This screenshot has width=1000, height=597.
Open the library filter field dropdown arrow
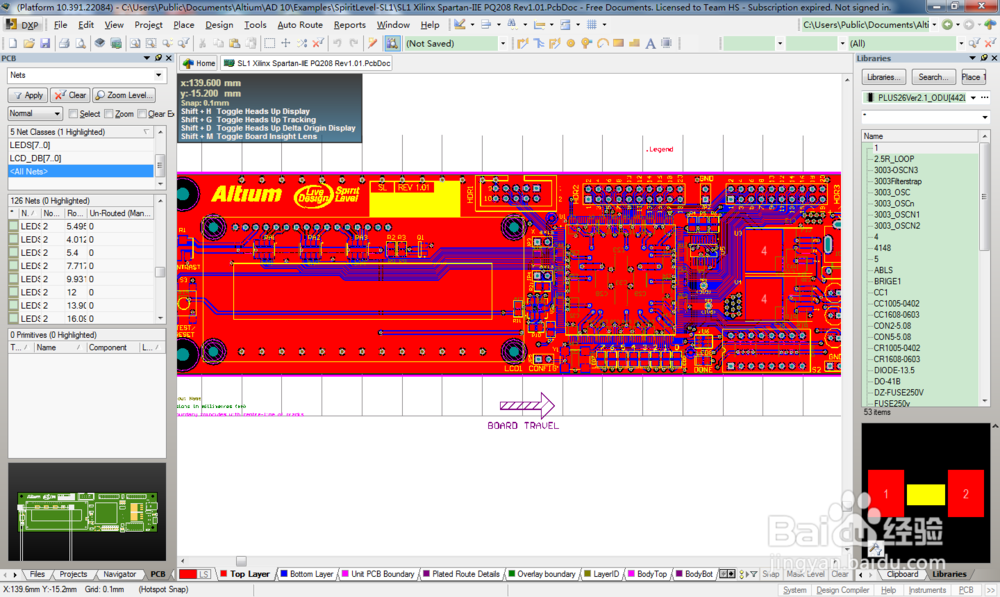pos(985,117)
